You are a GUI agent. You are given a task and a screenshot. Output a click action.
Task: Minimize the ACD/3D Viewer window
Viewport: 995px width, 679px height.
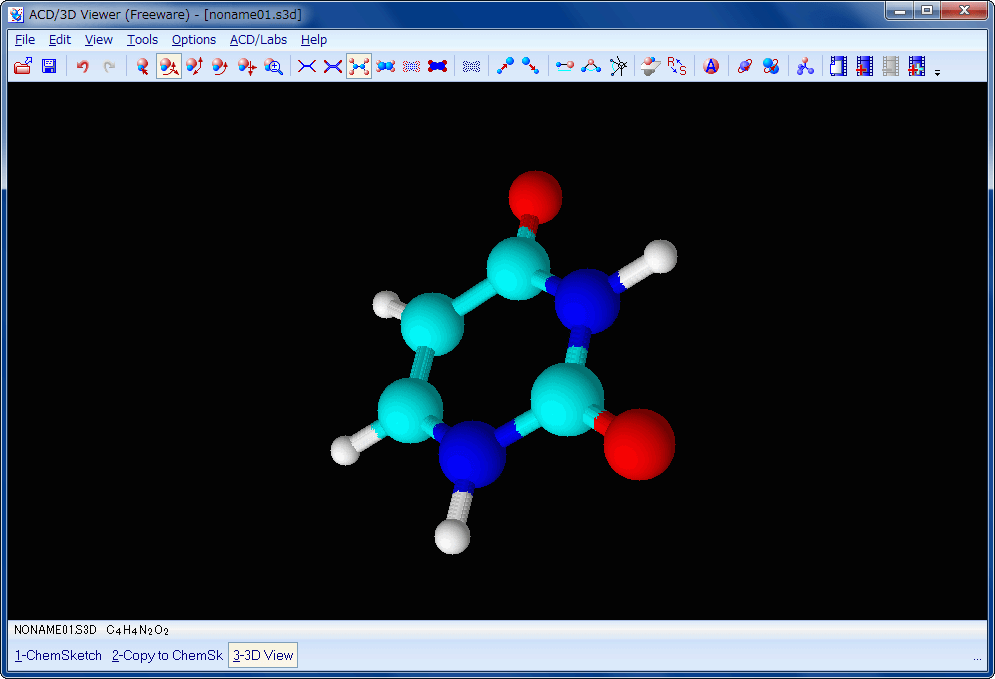pos(899,11)
